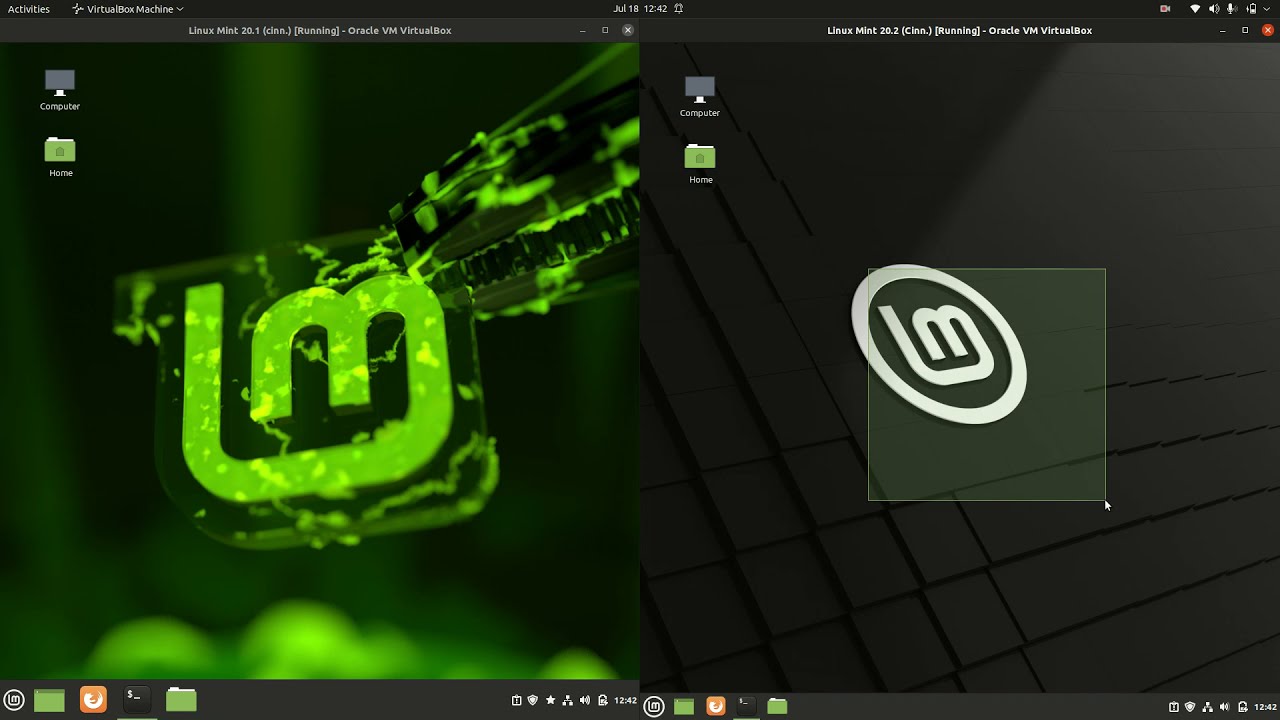Click notification tray icon in Mint 20.1 panel

pyautogui.click(x=516, y=700)
